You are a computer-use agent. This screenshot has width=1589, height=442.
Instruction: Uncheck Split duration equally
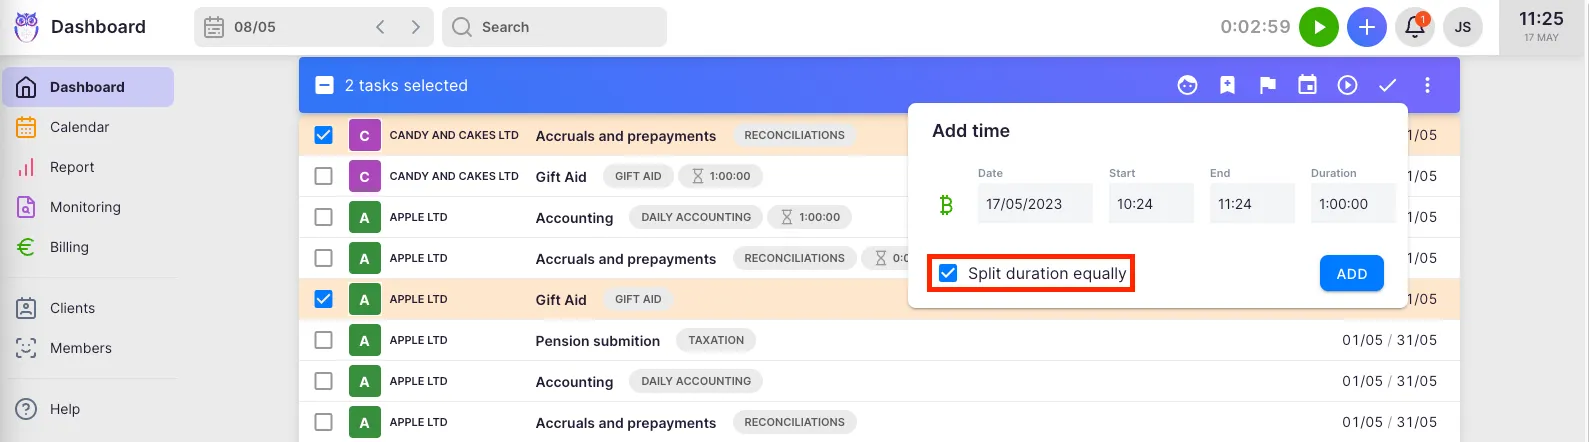click(948, 273)
